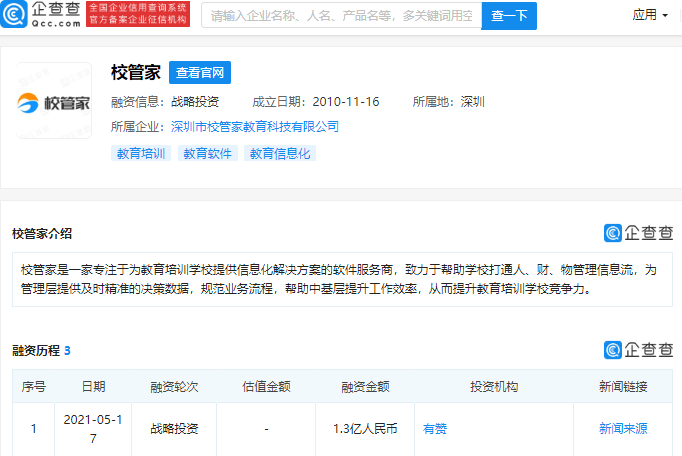Screen dimensions: 682x456
Task: Click the 融资金额 column header
Action: point(365,386)
